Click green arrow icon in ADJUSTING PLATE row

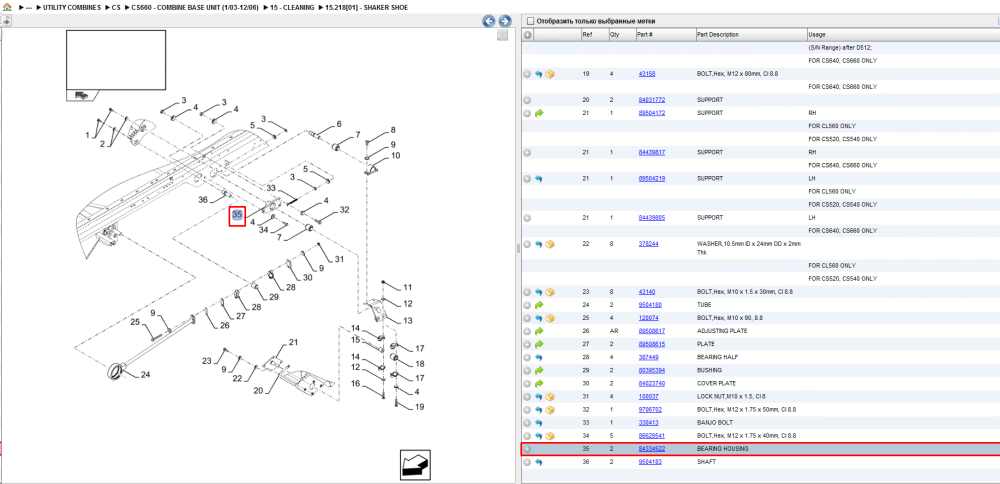tap(538, 331)
